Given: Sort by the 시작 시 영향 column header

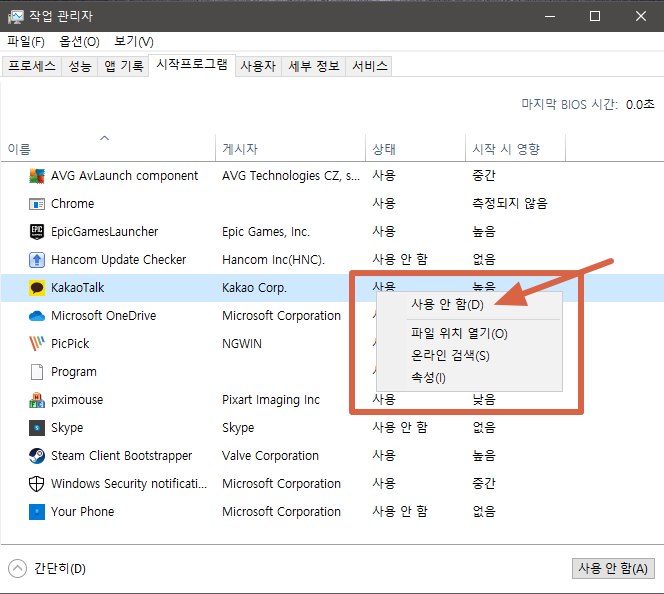Looking at the screenshot, I should (x=515, y=148).
